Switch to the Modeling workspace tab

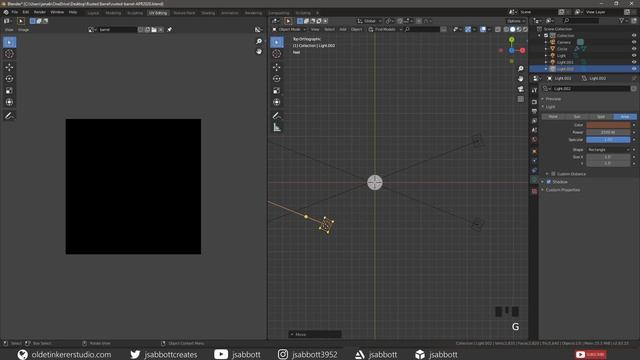coord(113,13)
